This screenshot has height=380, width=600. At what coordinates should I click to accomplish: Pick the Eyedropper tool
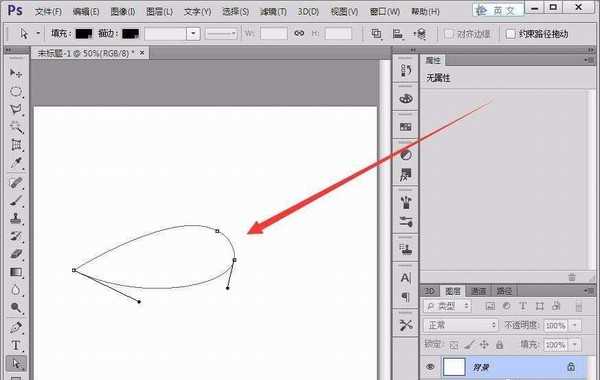16,163
